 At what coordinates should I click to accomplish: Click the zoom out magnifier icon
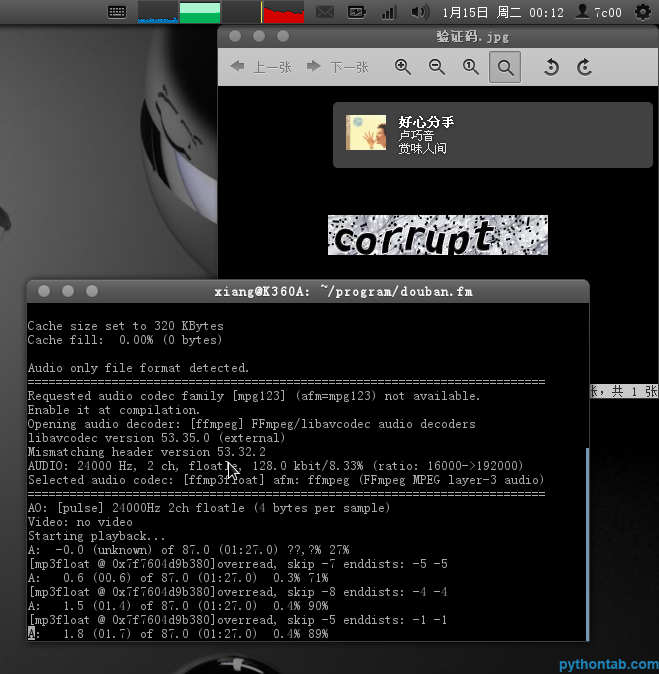tap(437, 67)
